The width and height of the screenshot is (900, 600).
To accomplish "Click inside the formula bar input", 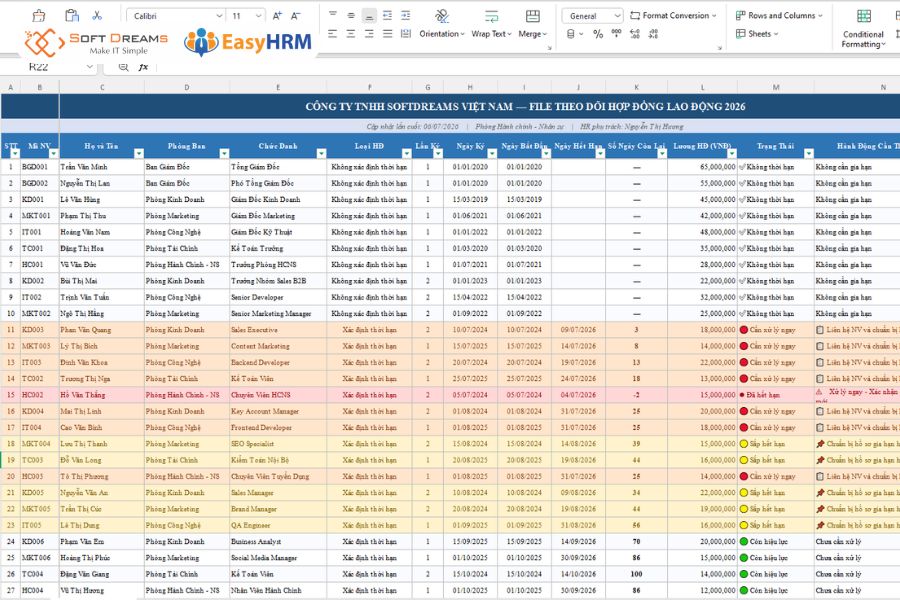I will pyautogui.click(x=525, y=67).
